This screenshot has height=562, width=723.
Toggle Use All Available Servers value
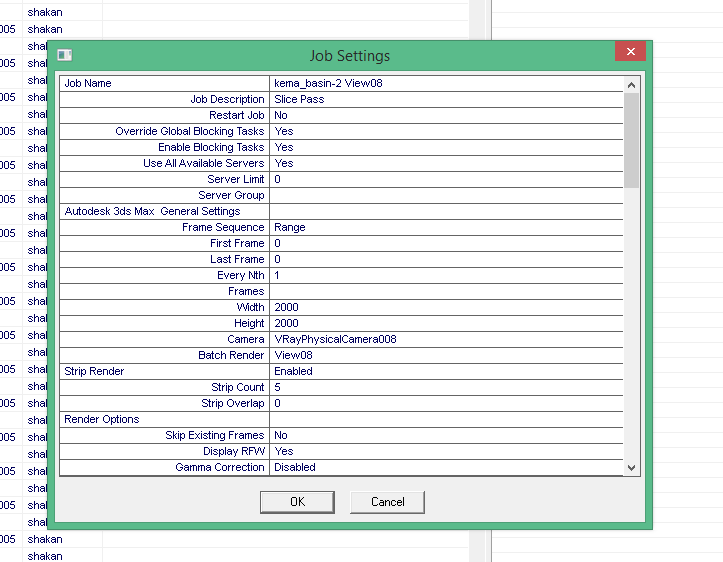click(x=446, y=163)
